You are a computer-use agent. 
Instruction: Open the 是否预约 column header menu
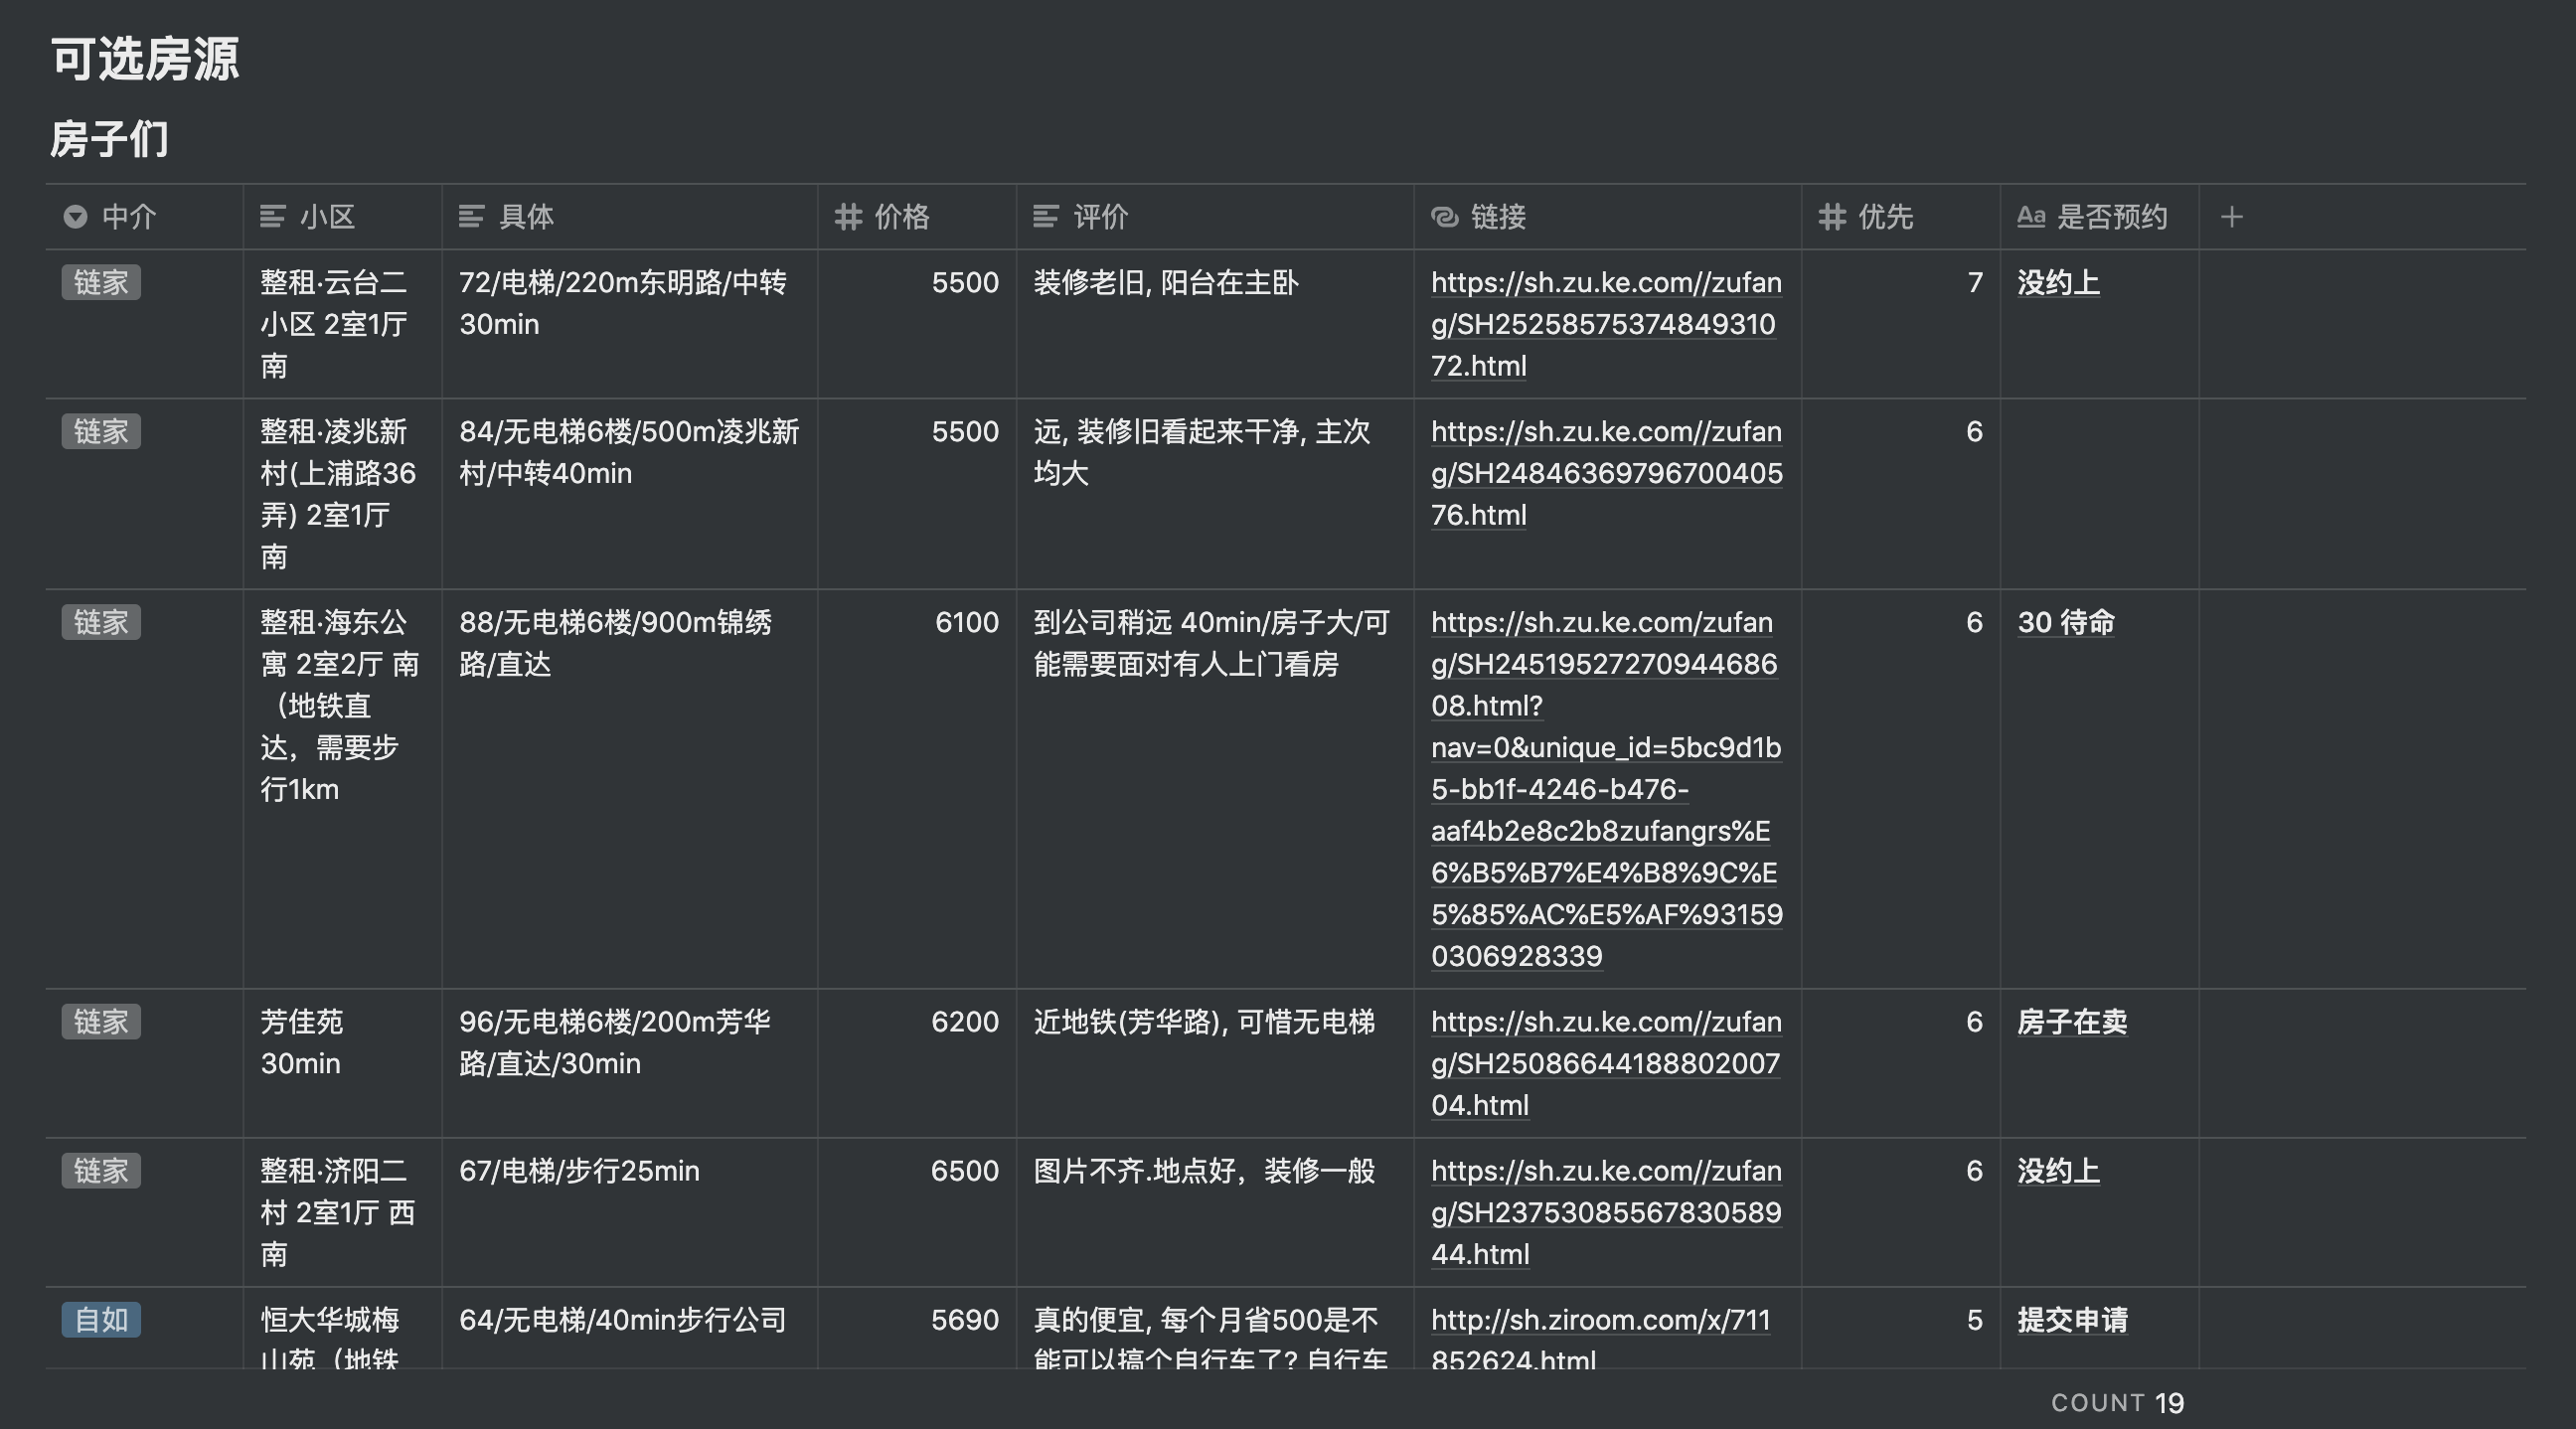(x=2111, y=217)
